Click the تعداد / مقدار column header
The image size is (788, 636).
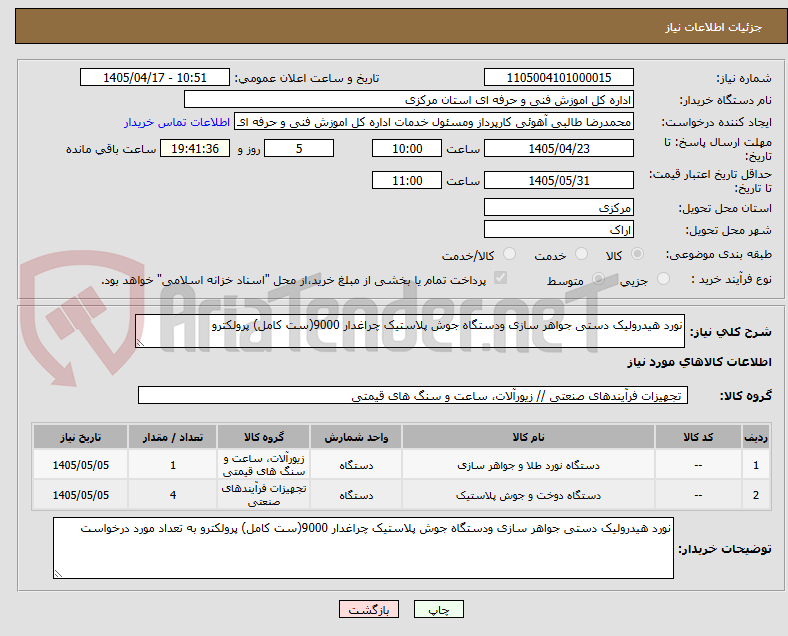click(172, 437)
